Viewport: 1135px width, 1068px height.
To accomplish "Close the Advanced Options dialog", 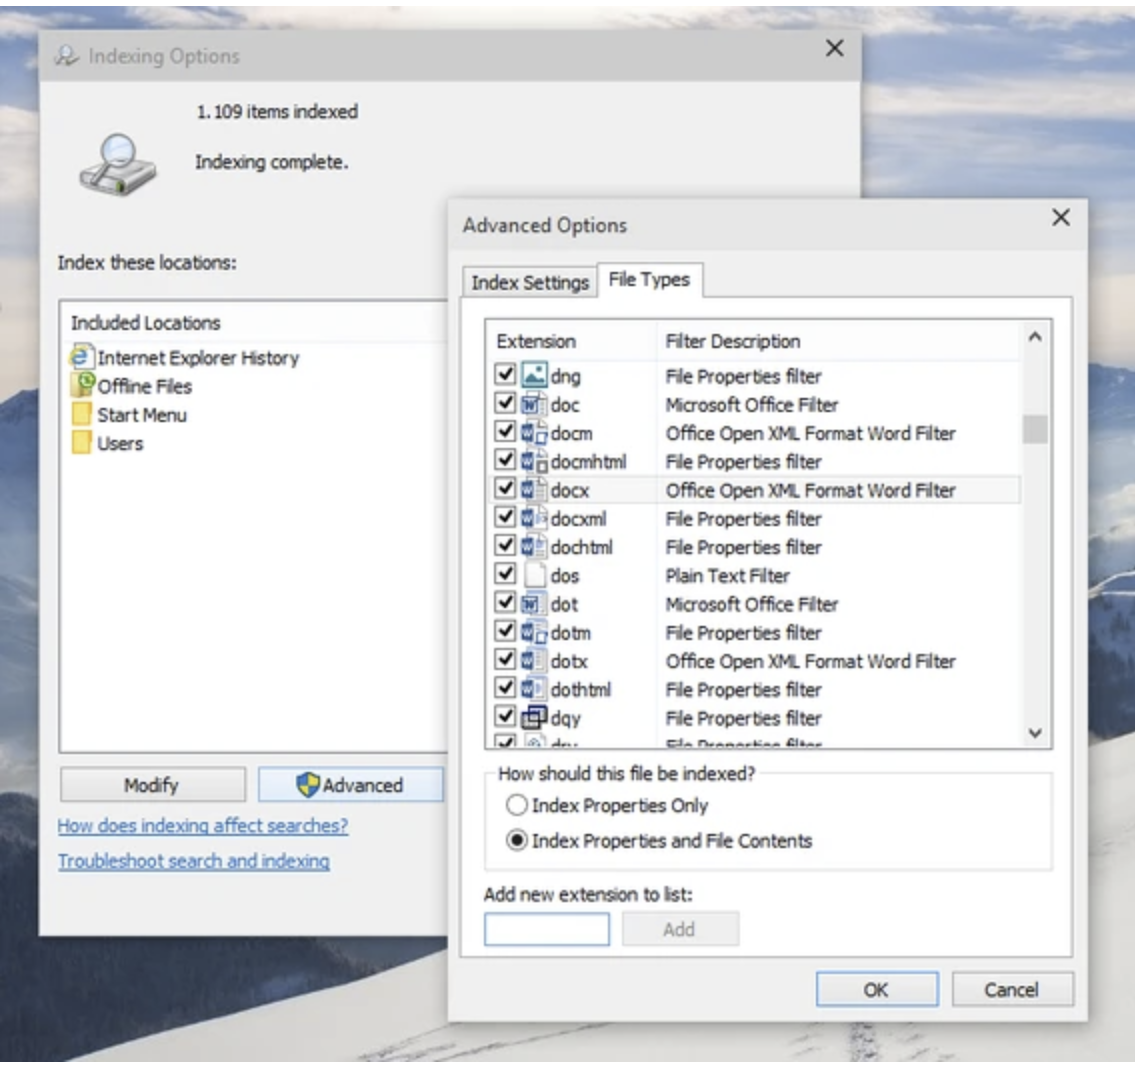I will click(1060, 217).
